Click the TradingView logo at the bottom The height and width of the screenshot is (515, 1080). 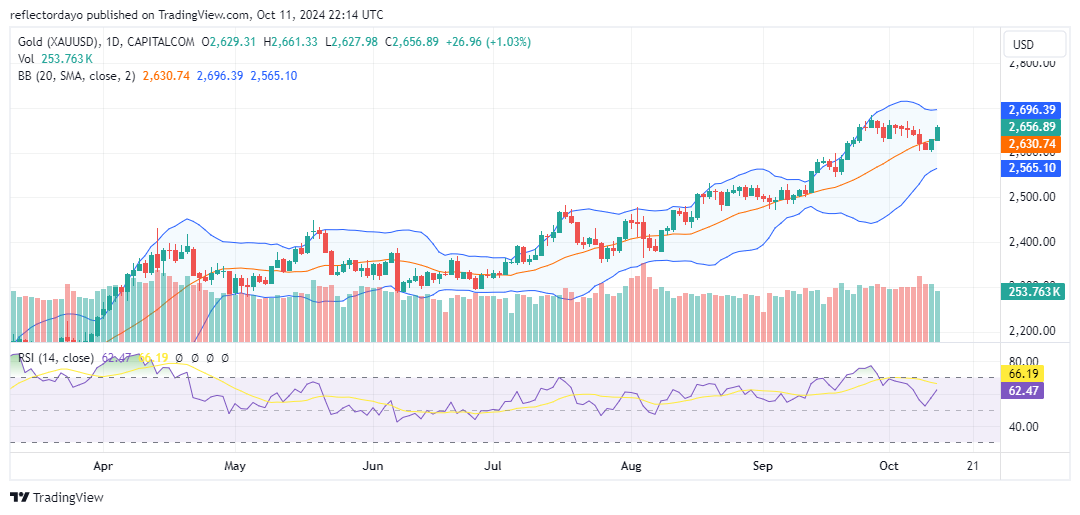tap(56, 498)
